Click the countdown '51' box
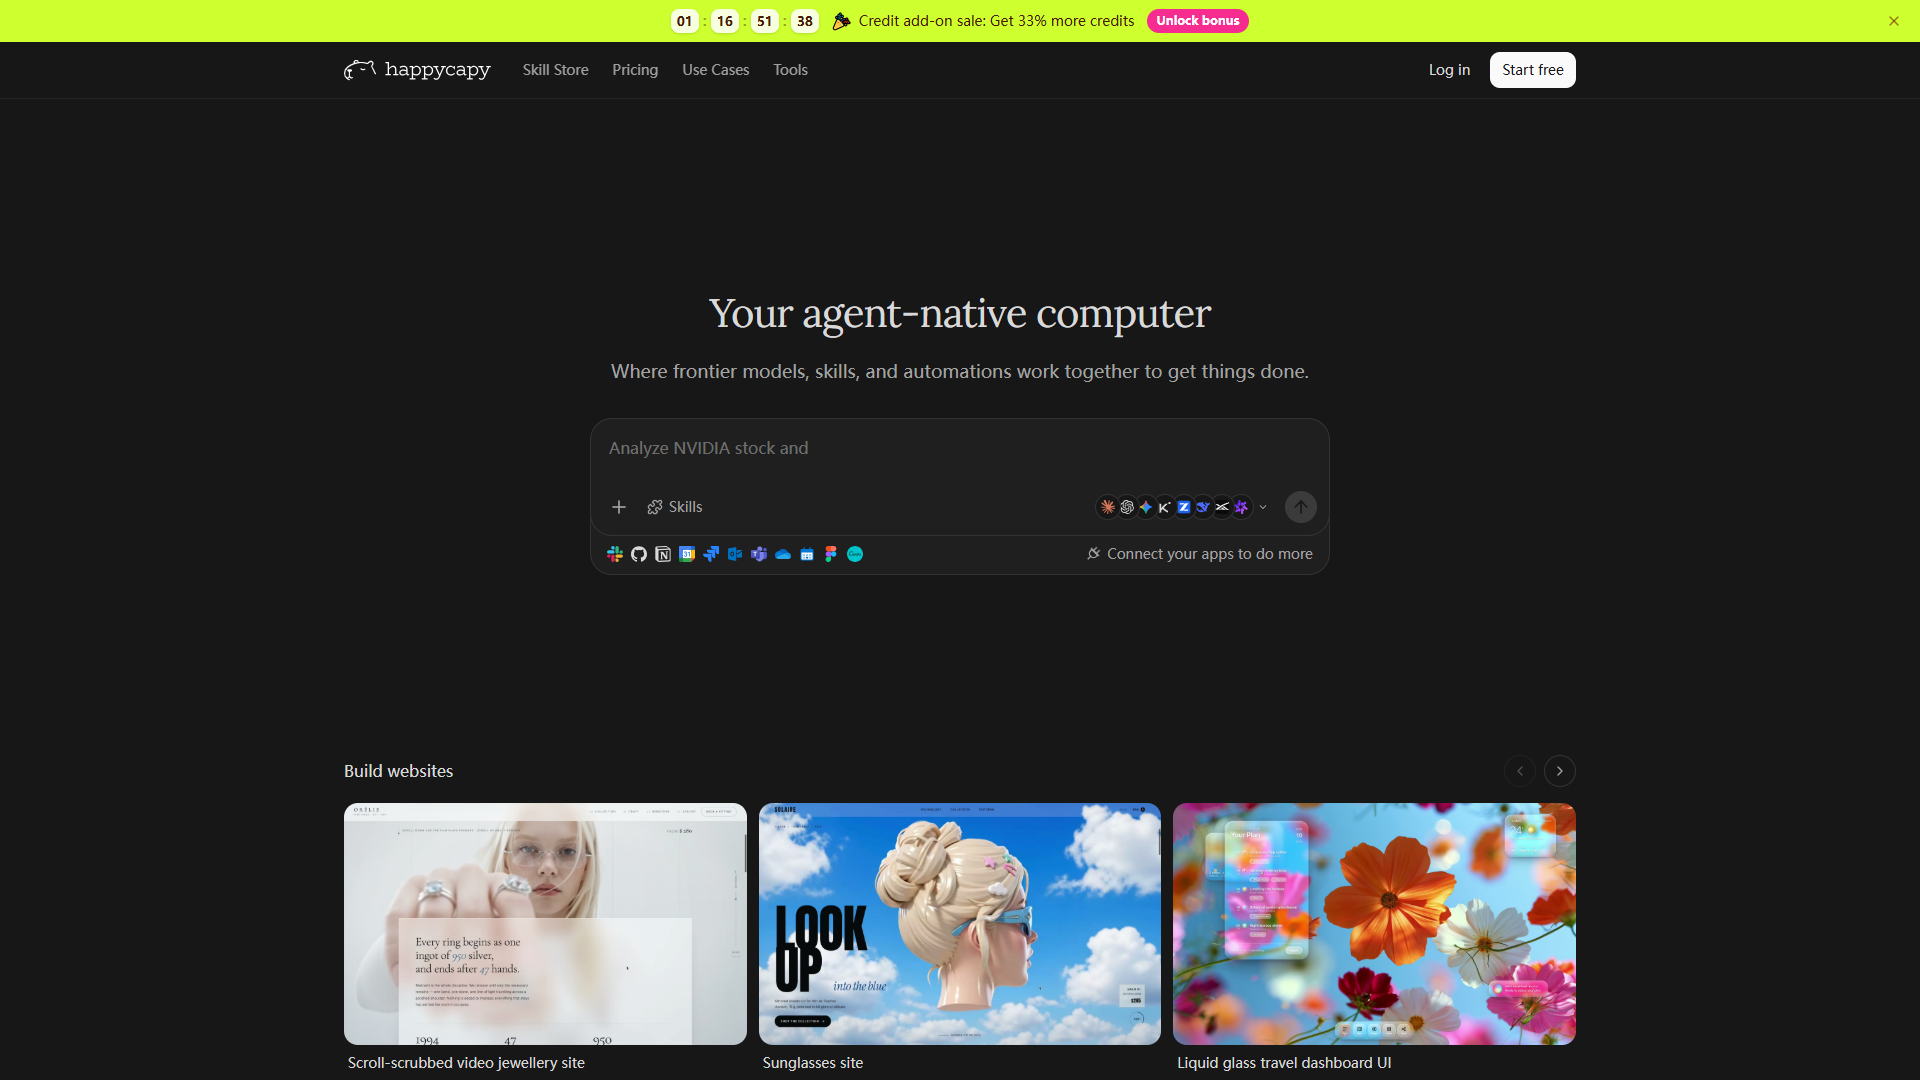Viewport: 1920px width, 1080px height. coord(765,21)
